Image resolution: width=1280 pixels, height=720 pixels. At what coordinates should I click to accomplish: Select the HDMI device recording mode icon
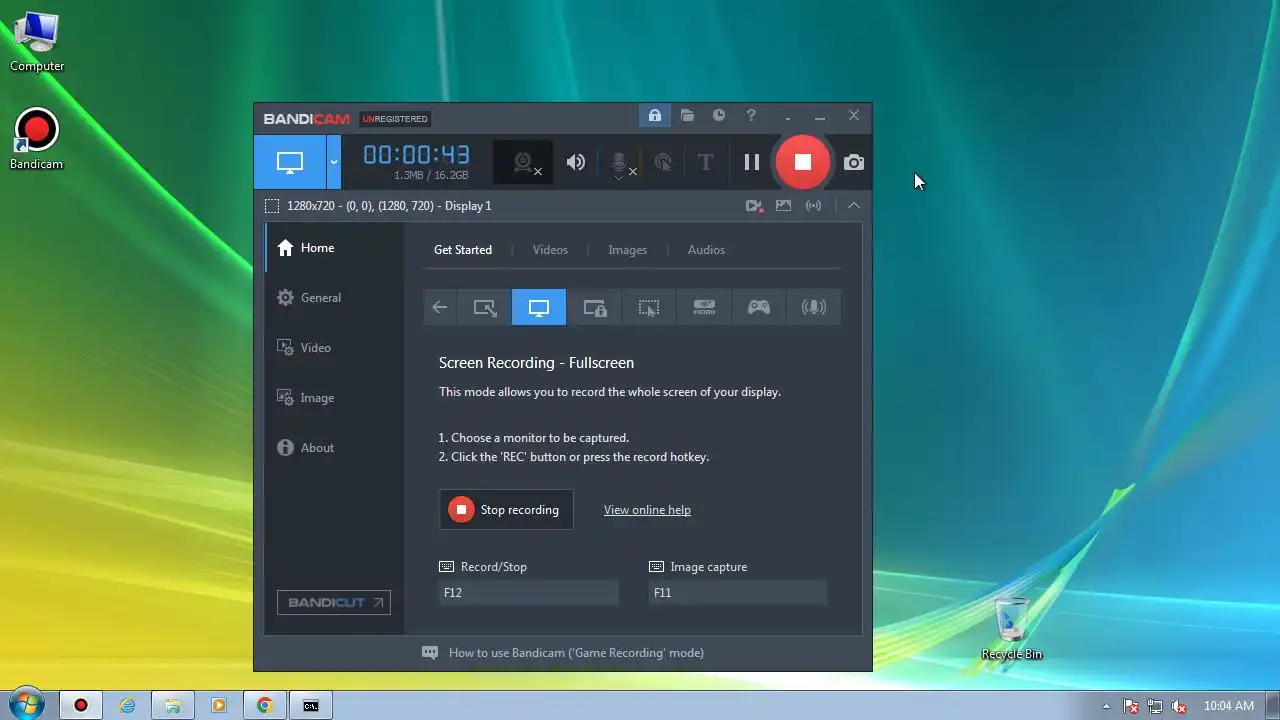(x=704, y=308)
